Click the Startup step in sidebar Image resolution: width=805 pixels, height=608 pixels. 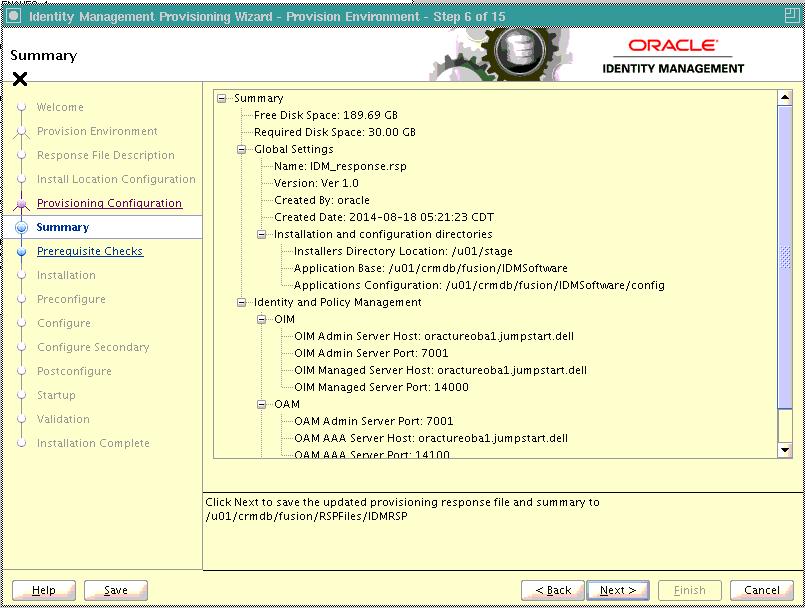[56, 395]
